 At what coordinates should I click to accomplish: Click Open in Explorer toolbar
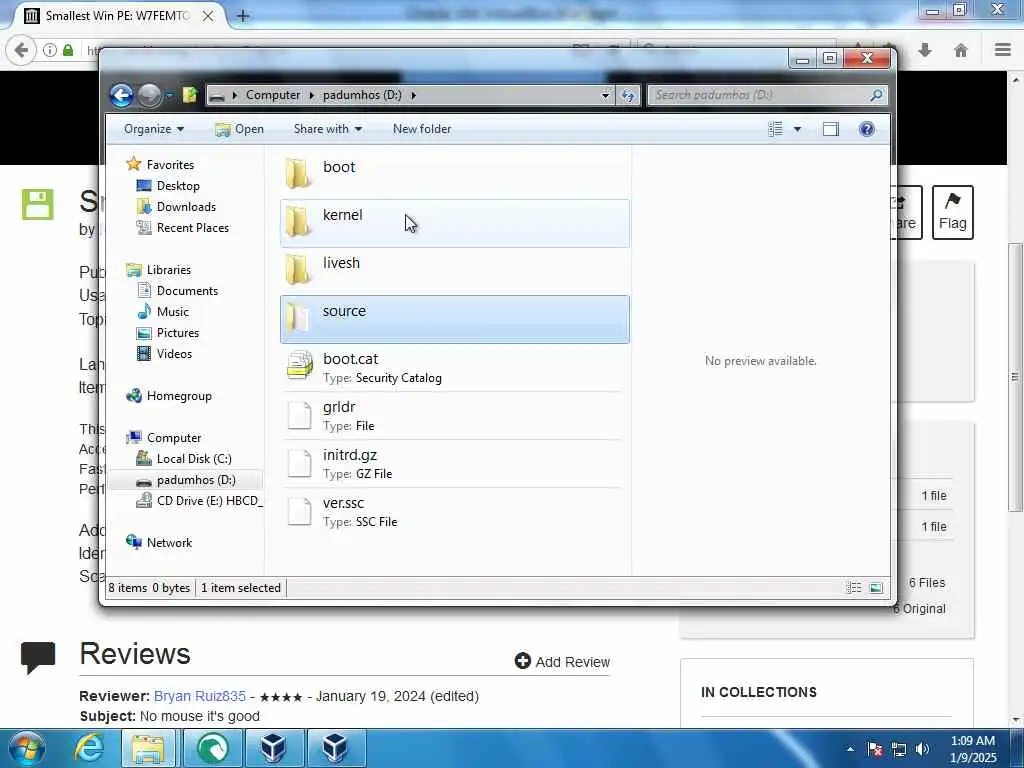pos(240,129)
